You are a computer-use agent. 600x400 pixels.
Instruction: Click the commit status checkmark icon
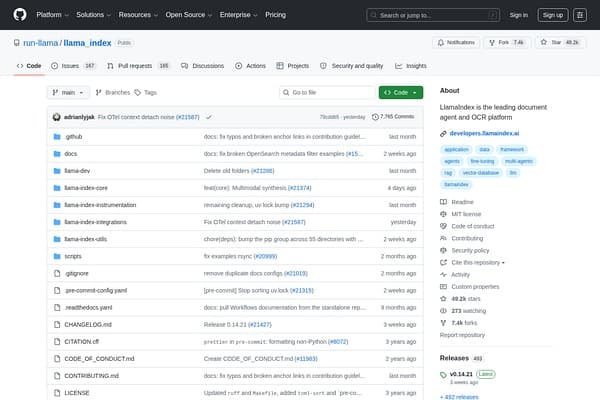[x=209, y=117]
